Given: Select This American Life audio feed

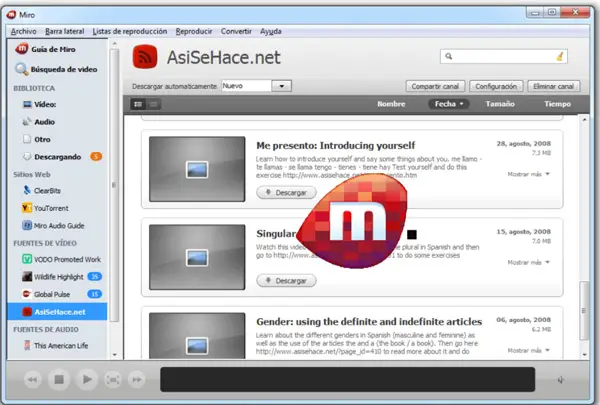Looking at the screenshot, I should [x=55, y=345].
